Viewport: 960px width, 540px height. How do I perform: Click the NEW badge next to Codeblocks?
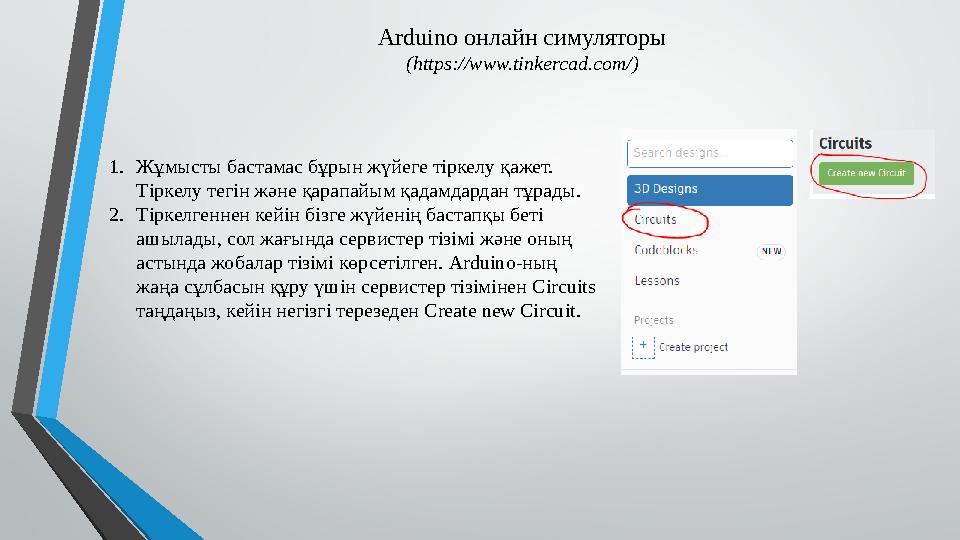[x=771, y=251]
